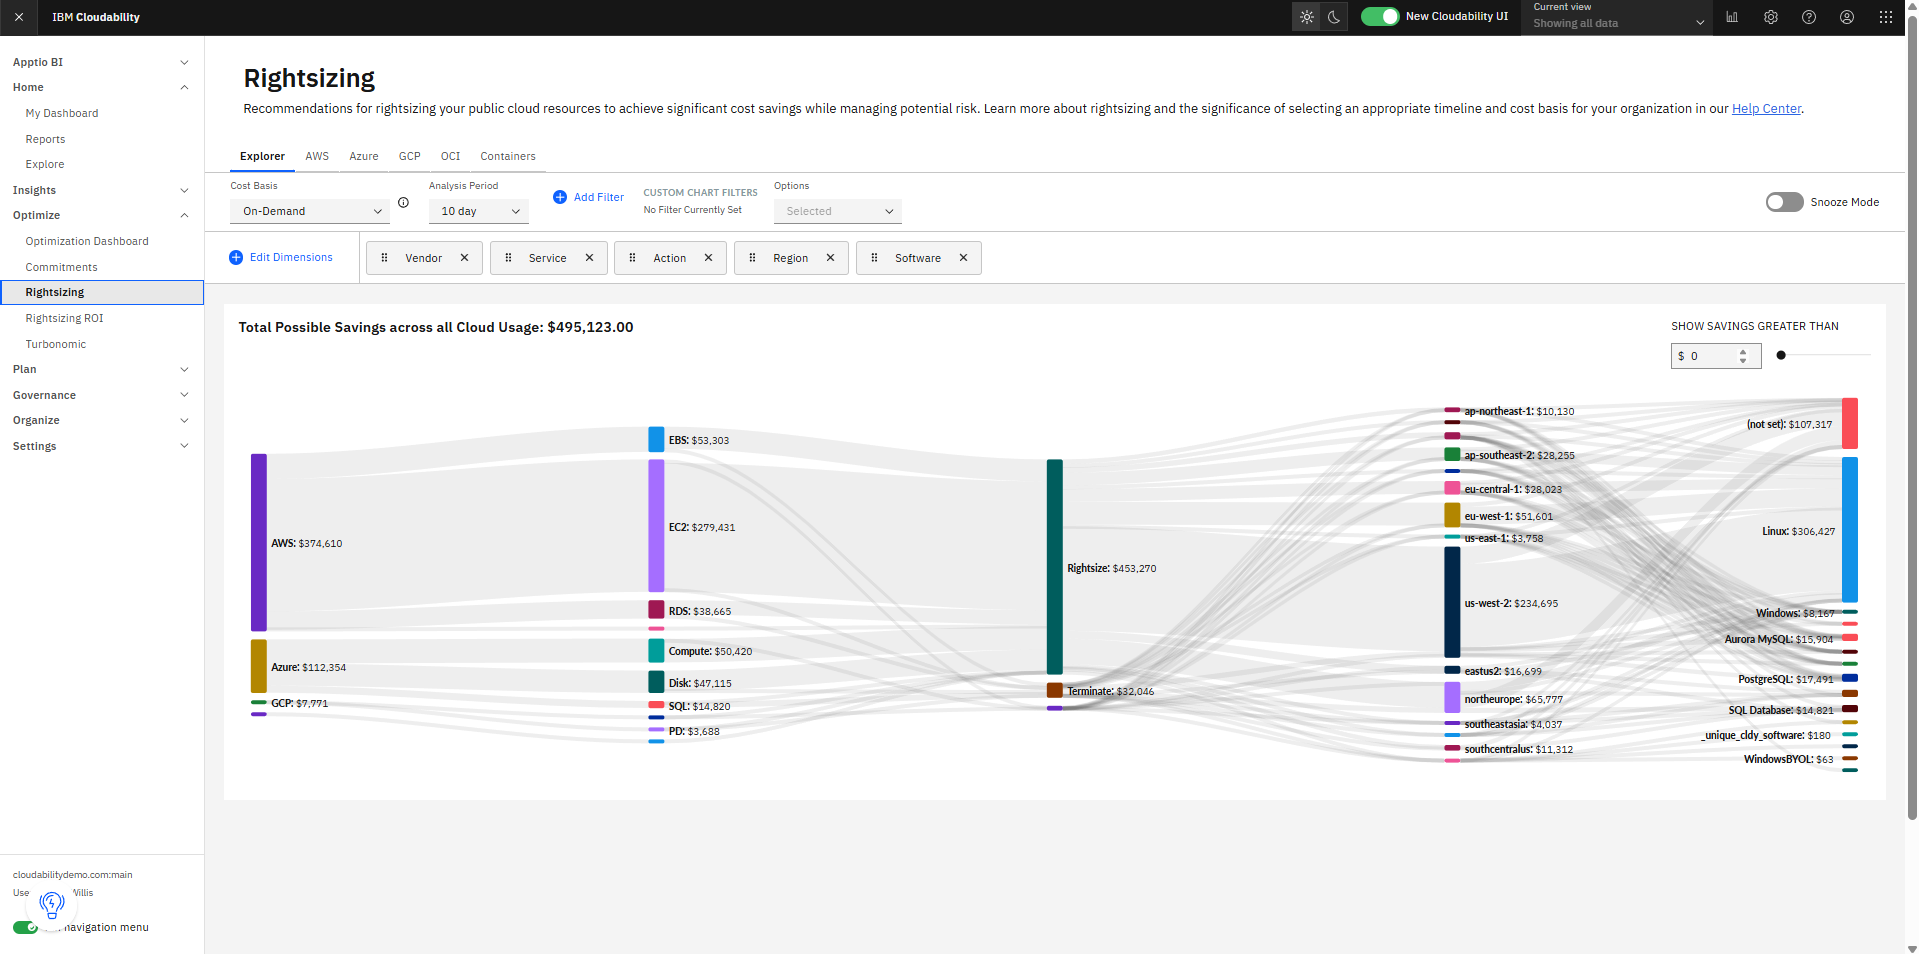Remove the Vendor dimension
The image size is (1919, 954).
[465, 258]
